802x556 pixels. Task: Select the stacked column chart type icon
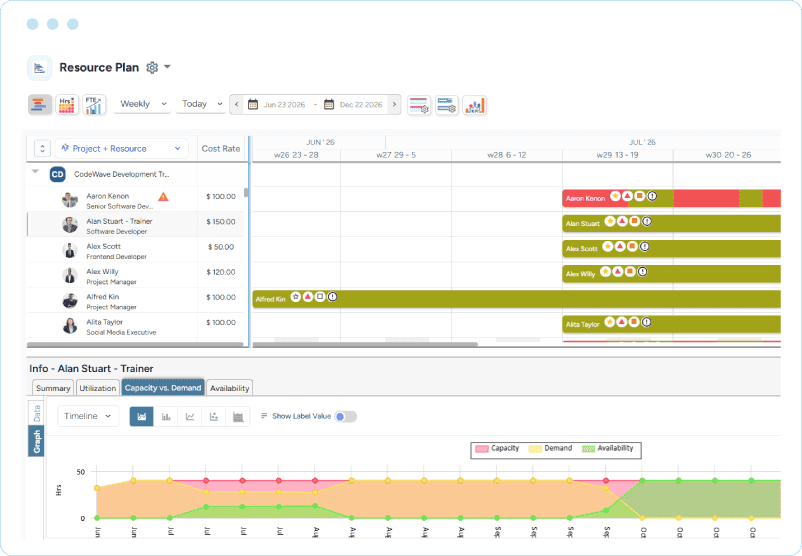click(238, 416)
